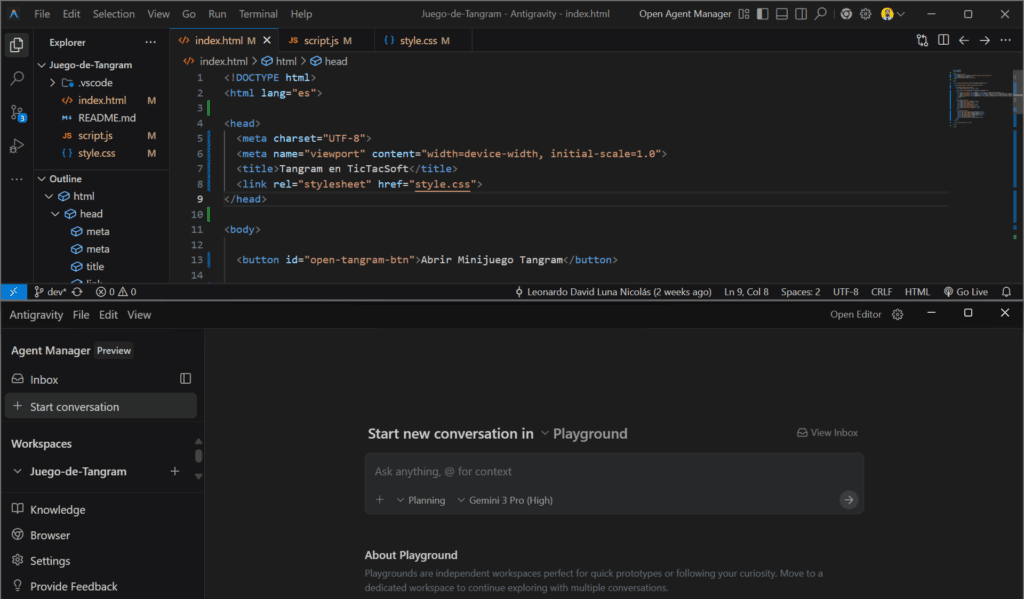Open the Terminal menu
Viewport: 1024px width, 599px height.
coord(258,14)
